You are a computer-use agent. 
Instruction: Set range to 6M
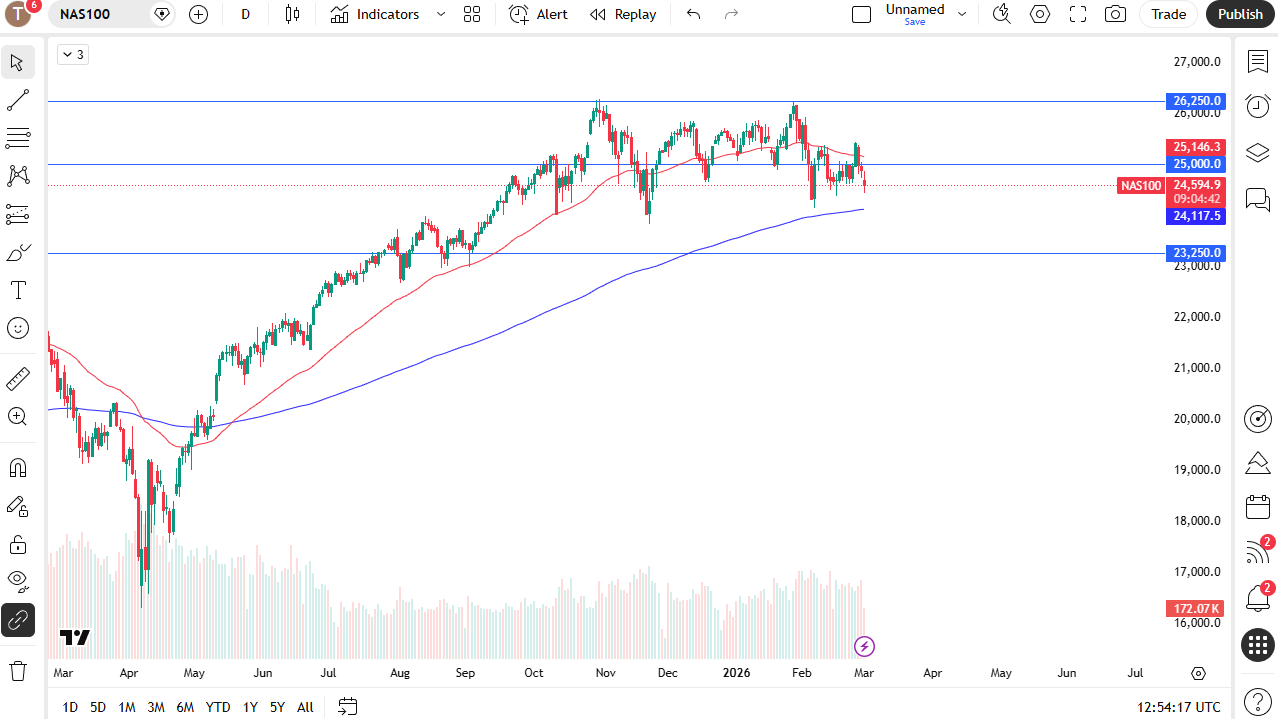(x=185, y=707)
